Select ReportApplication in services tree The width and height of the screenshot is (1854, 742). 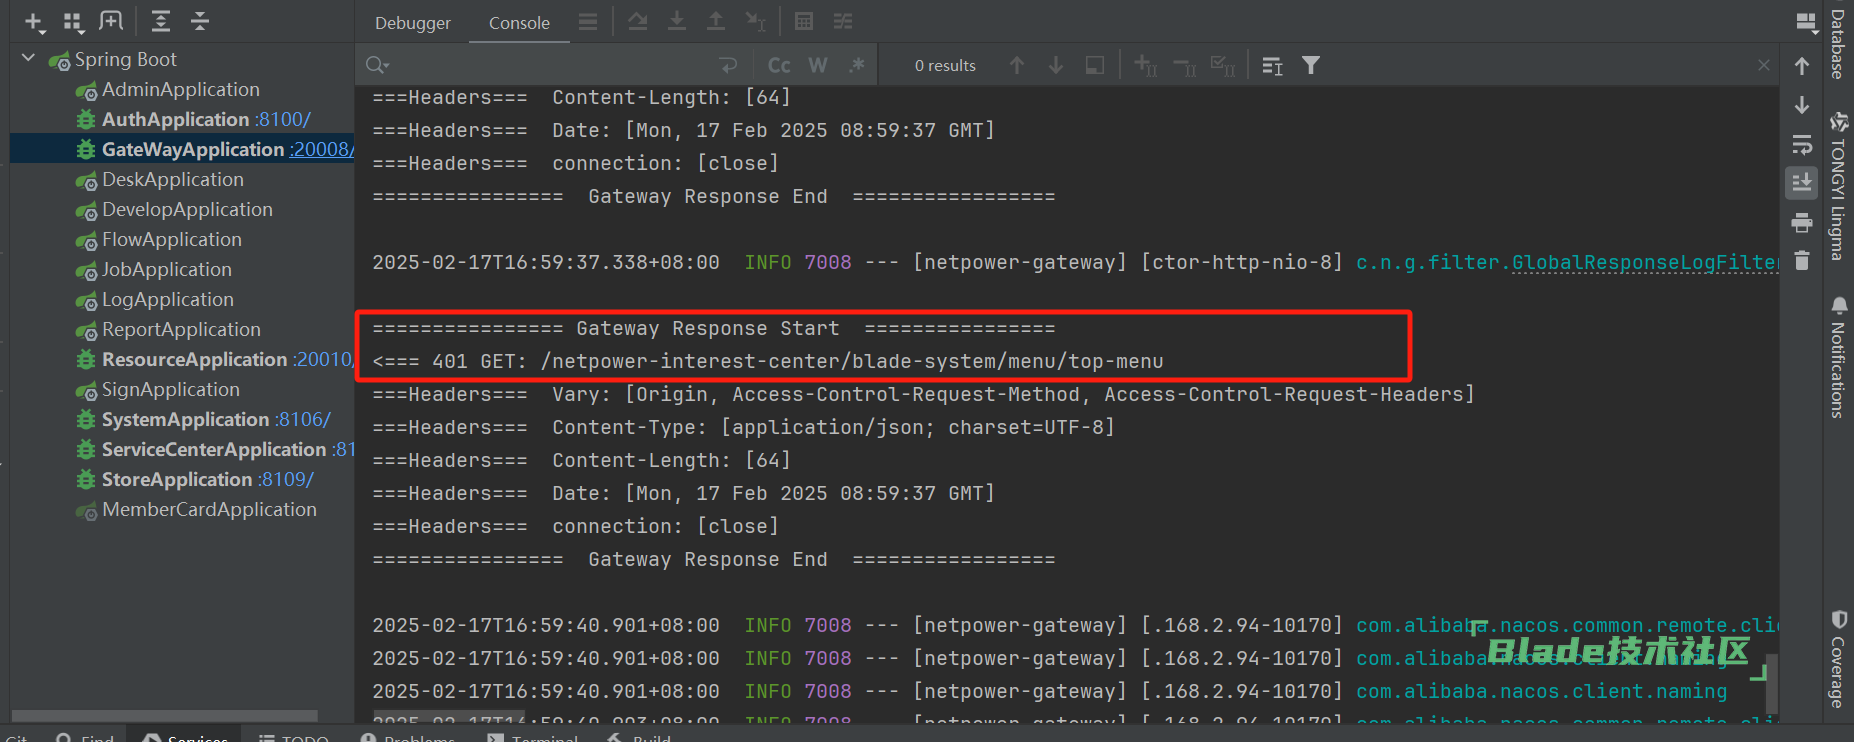tap(181, 329)
